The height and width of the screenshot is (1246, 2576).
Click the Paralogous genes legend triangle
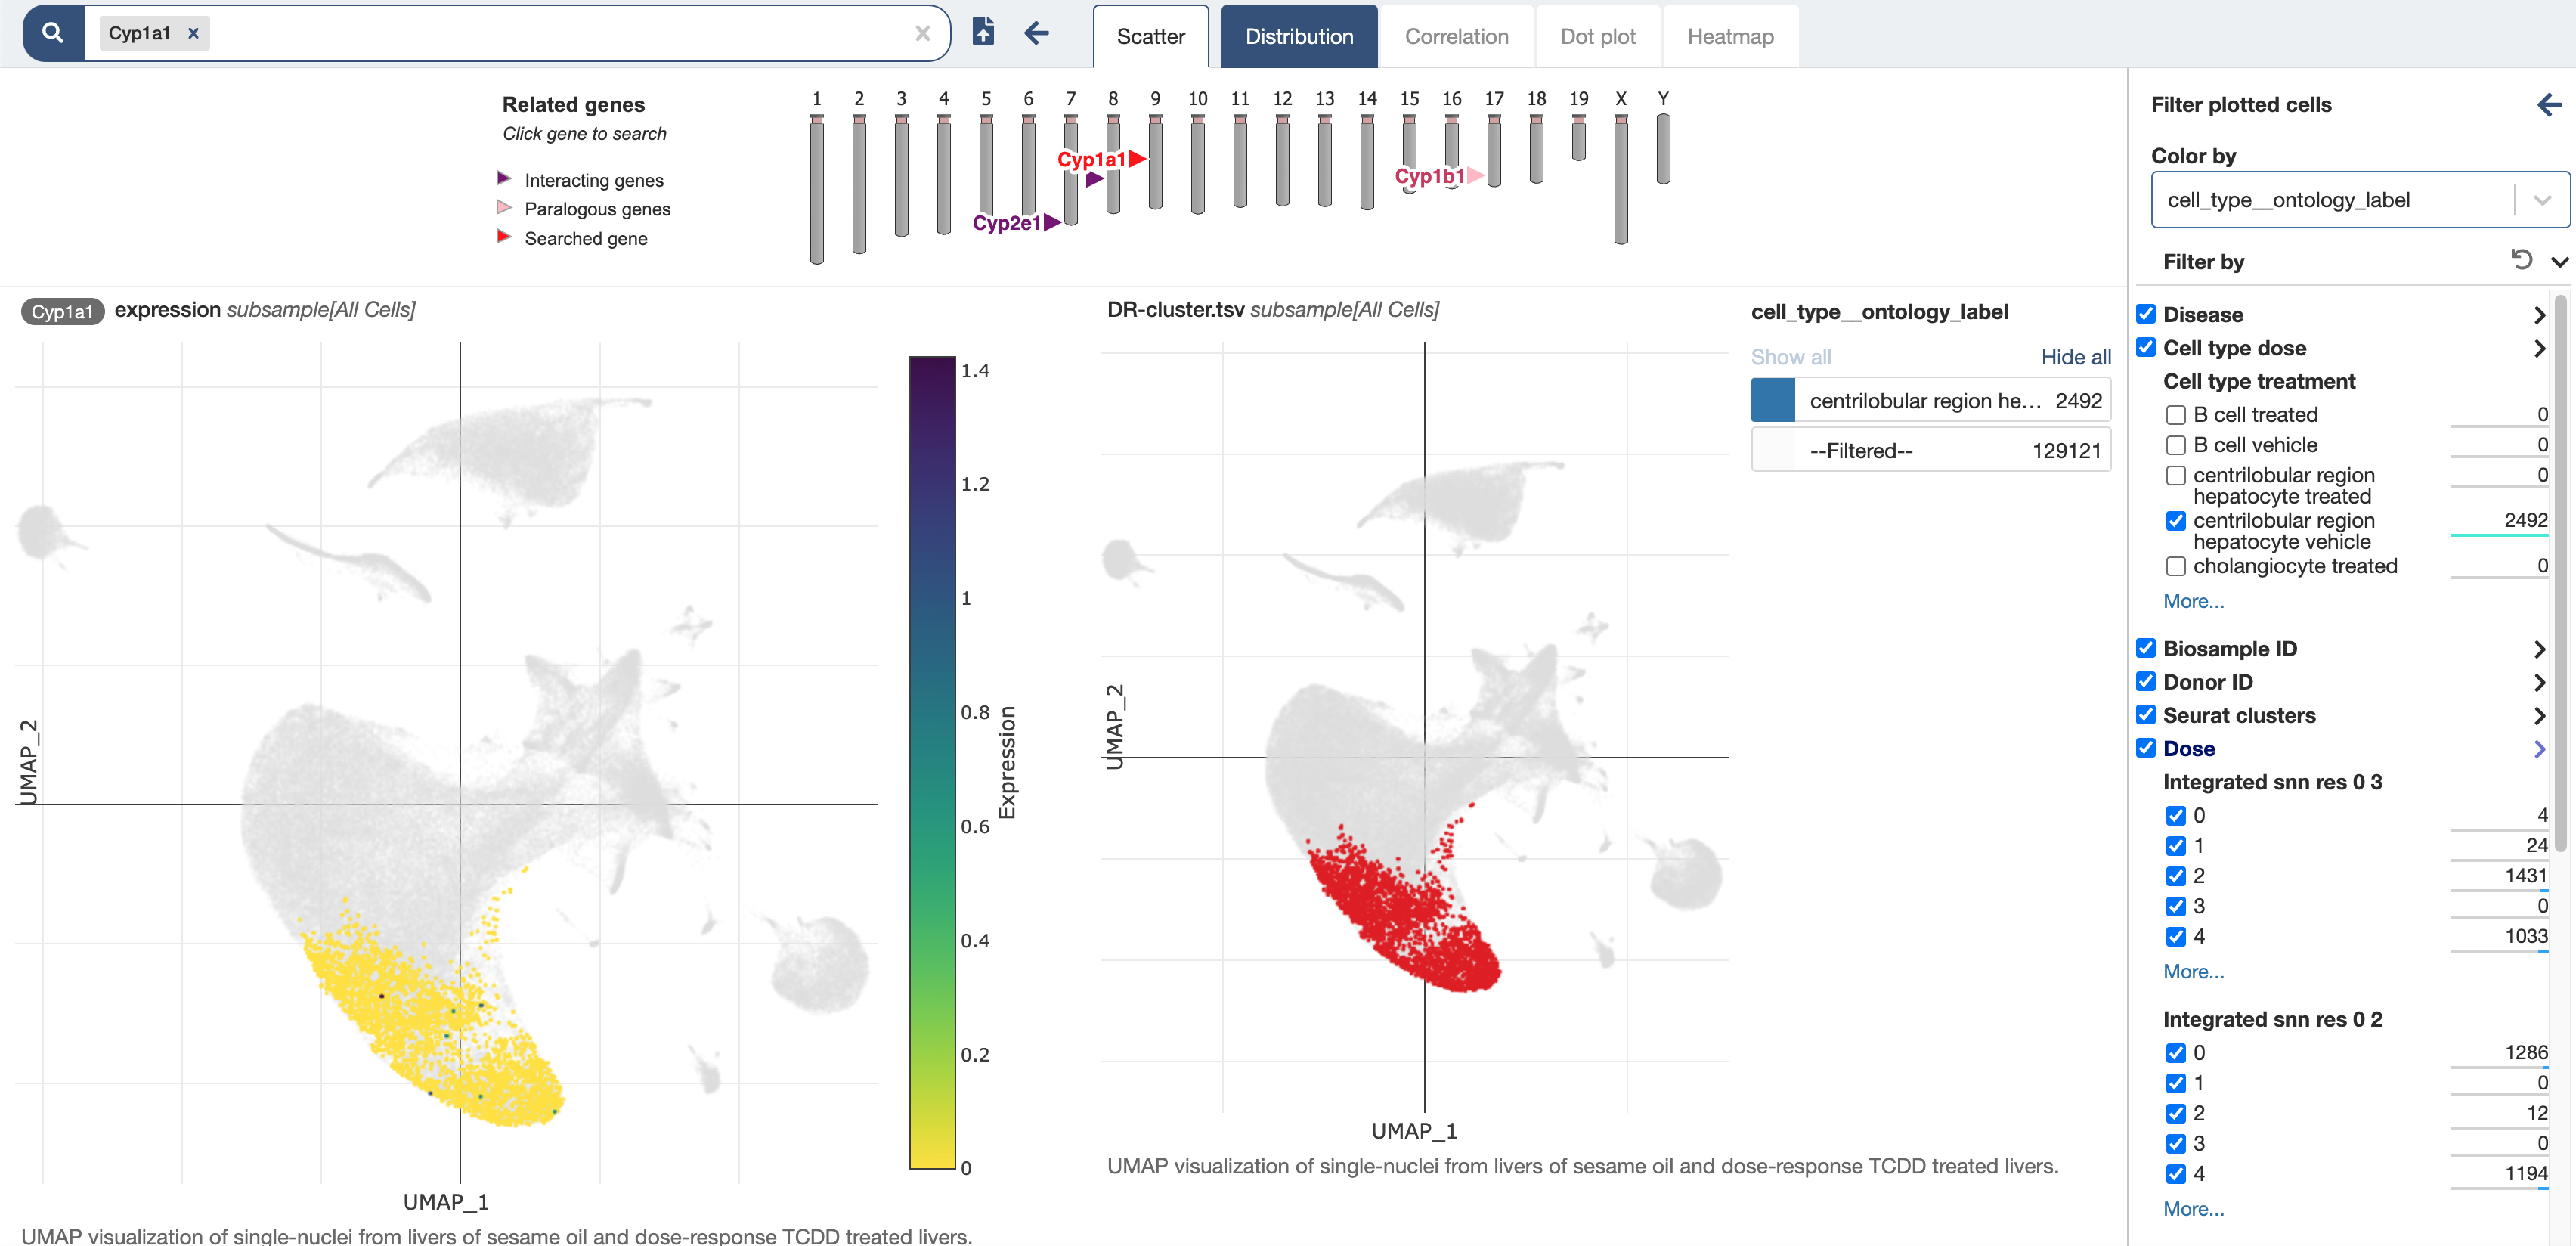point(504,208)
